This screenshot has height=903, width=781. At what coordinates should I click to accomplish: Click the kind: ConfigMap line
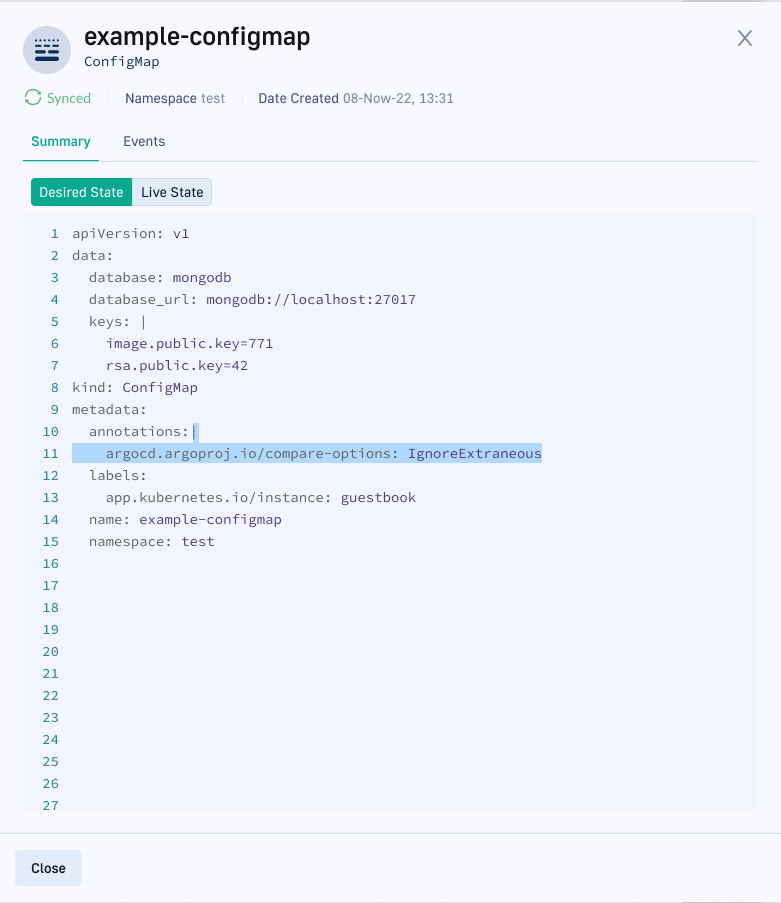[x=134, y=387]
